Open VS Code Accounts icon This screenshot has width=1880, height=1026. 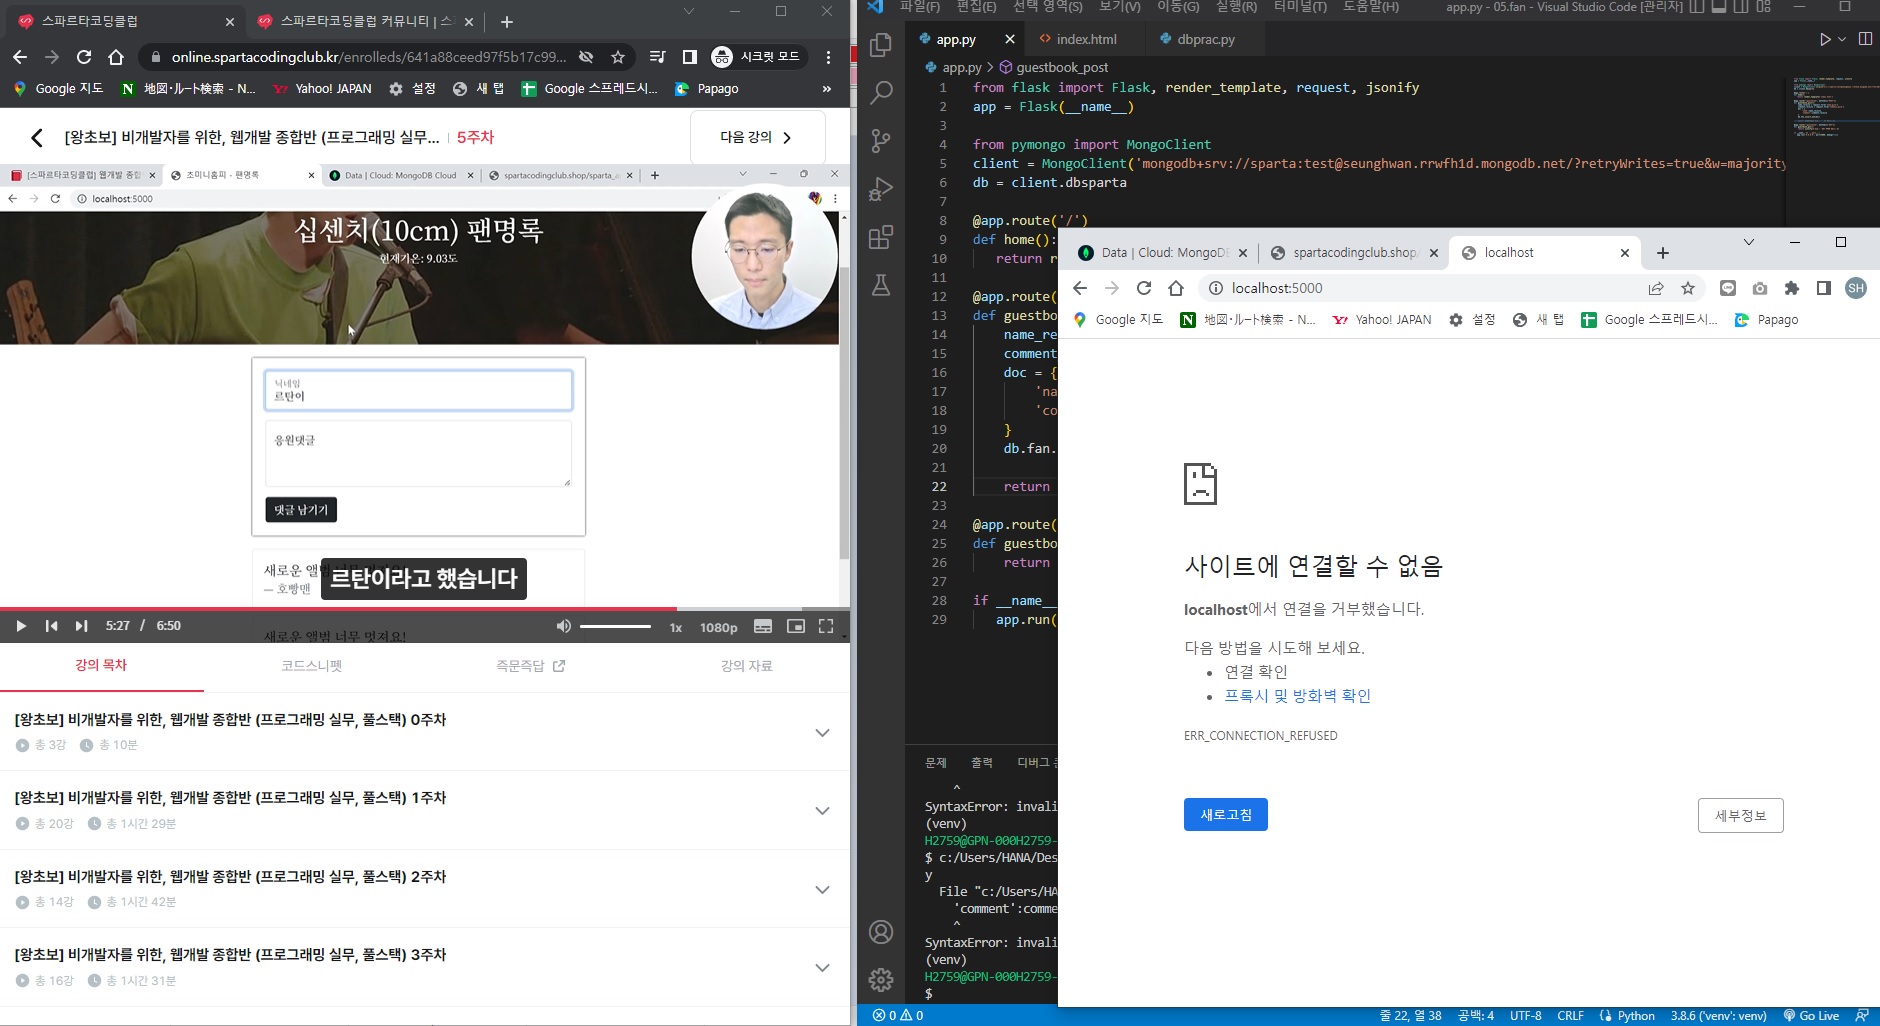click(881, 932)
